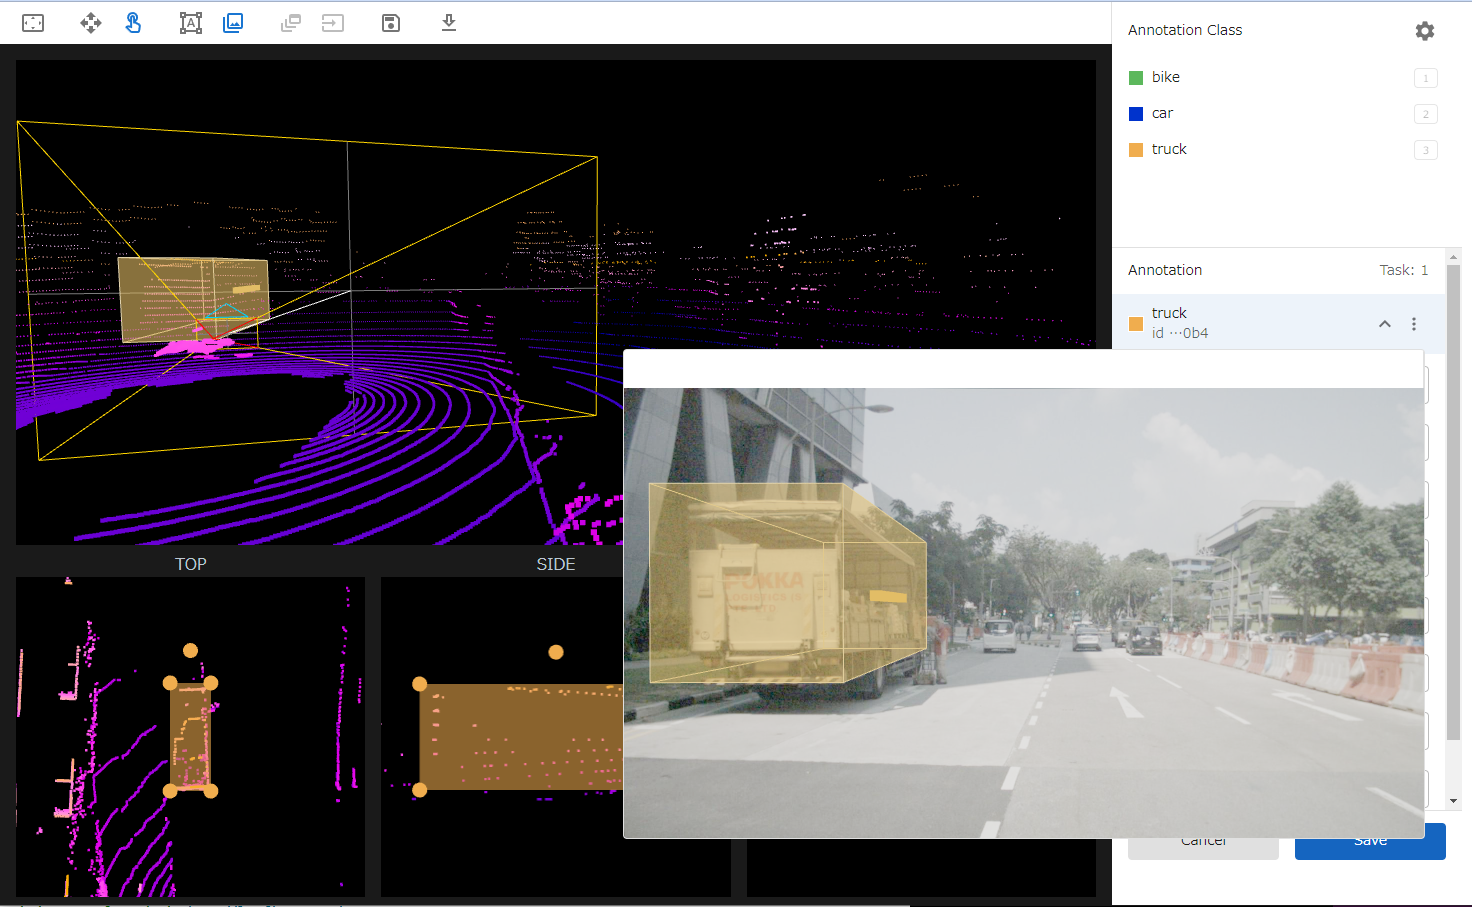
Task: Click the greyed-out move-to-frame arrow icon
Action: [333, 23]
